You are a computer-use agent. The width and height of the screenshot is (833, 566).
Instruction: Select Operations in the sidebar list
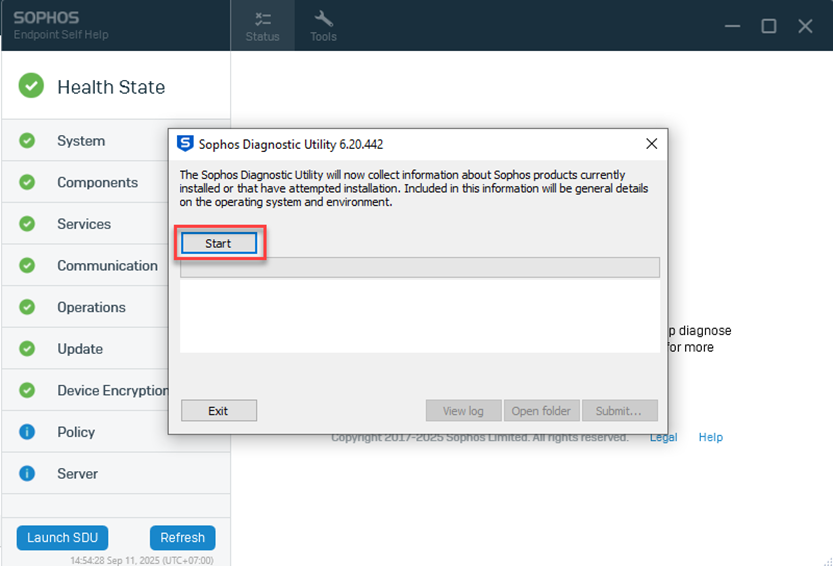[x=91, y=308]
